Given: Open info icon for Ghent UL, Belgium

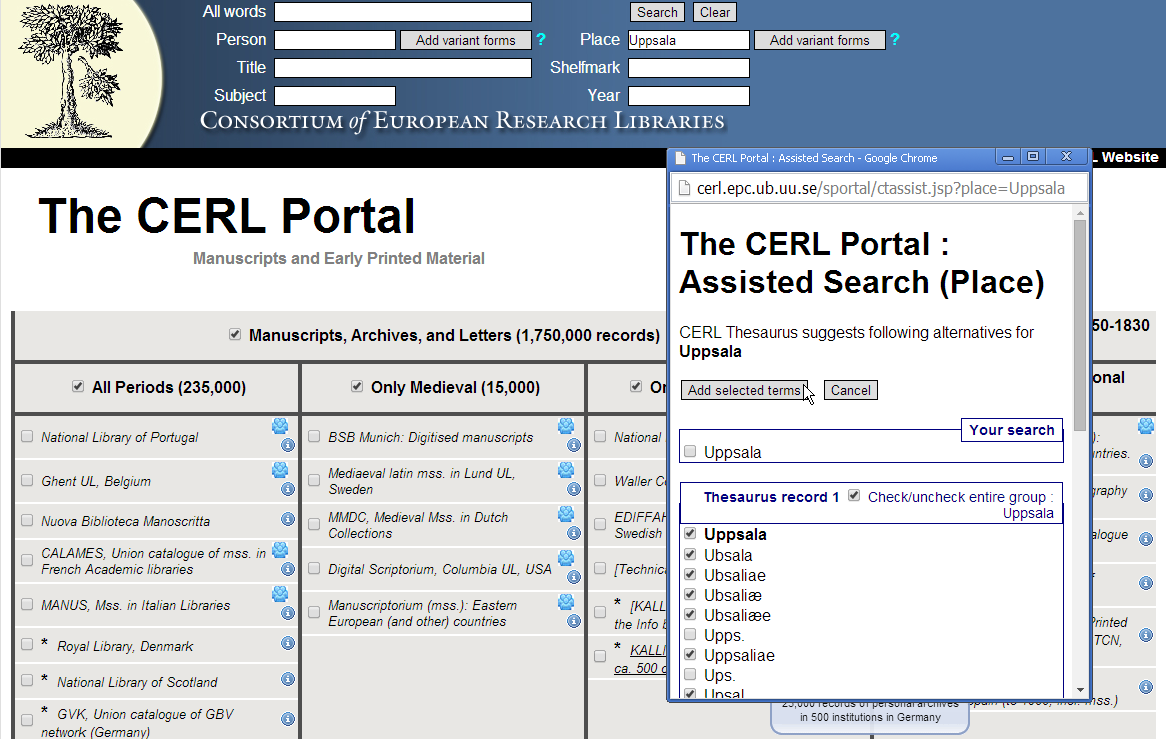Looking at the screenshot, I should pos(288,489).
